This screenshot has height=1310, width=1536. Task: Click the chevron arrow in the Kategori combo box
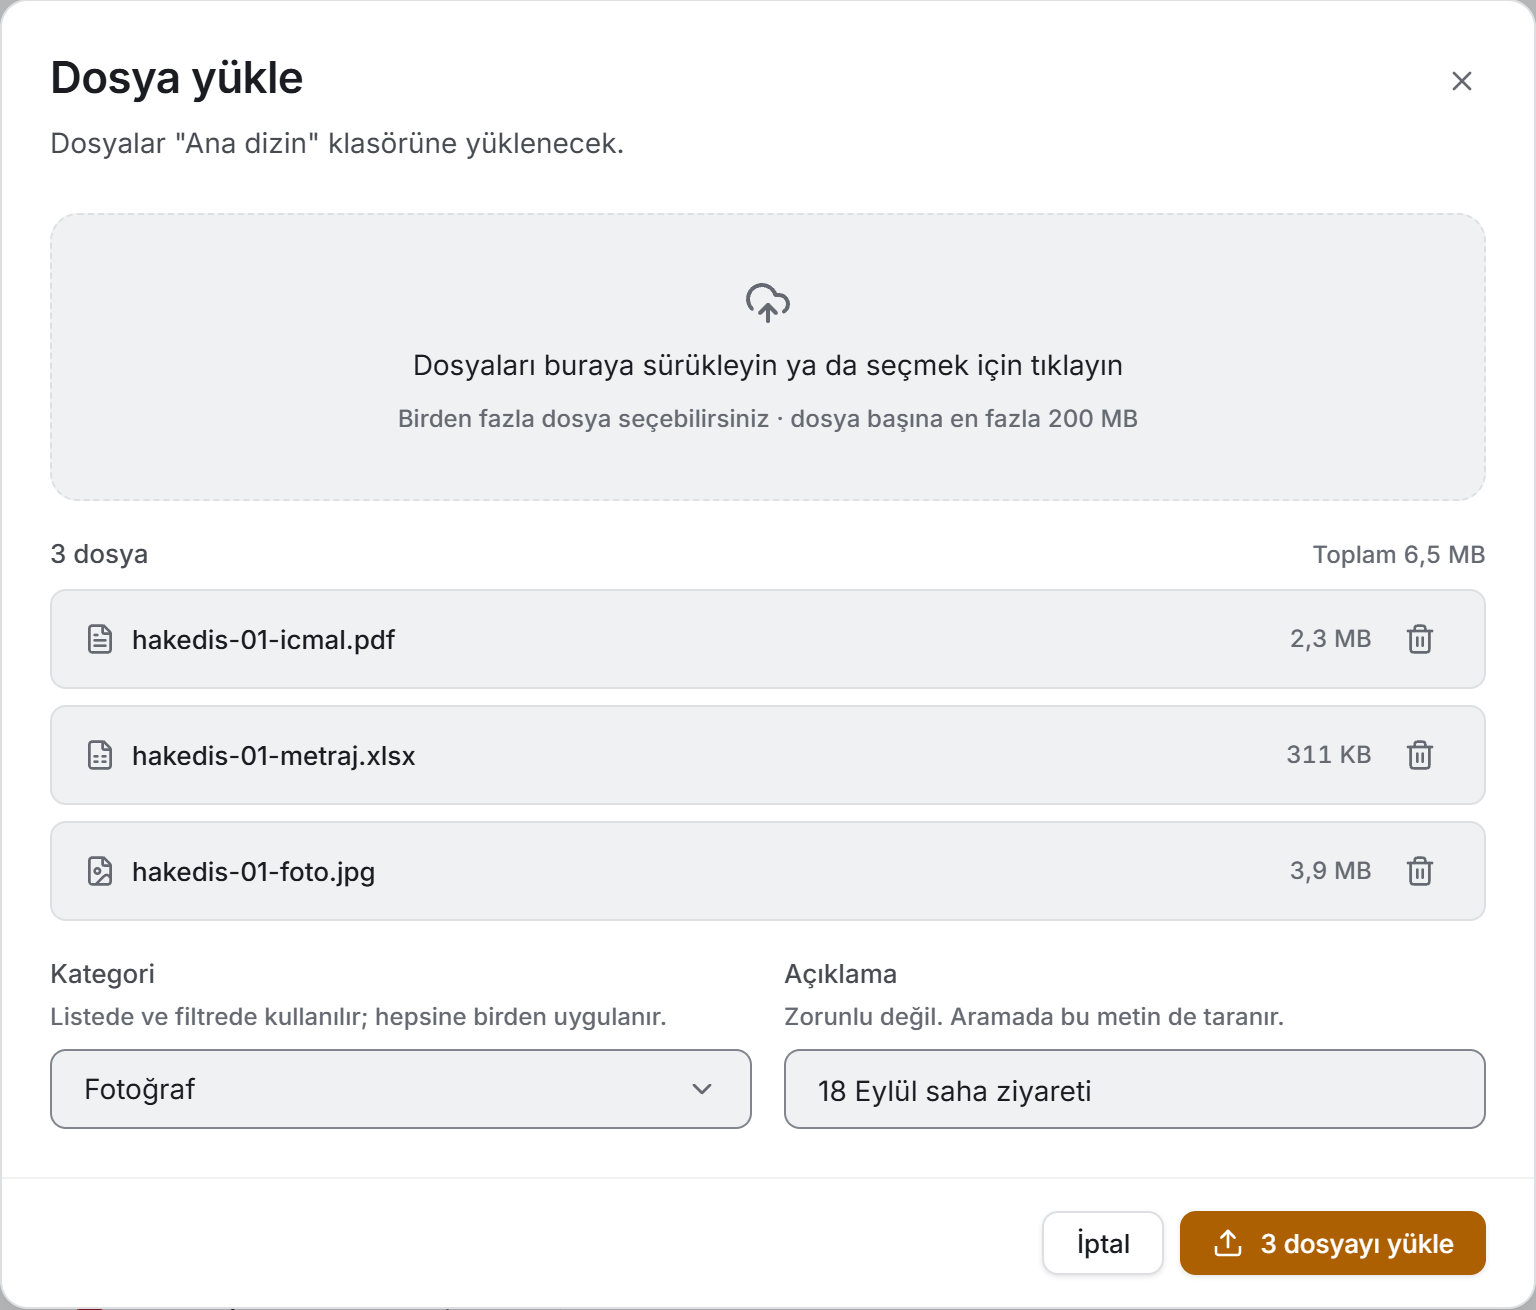[x=702, y=1089]
